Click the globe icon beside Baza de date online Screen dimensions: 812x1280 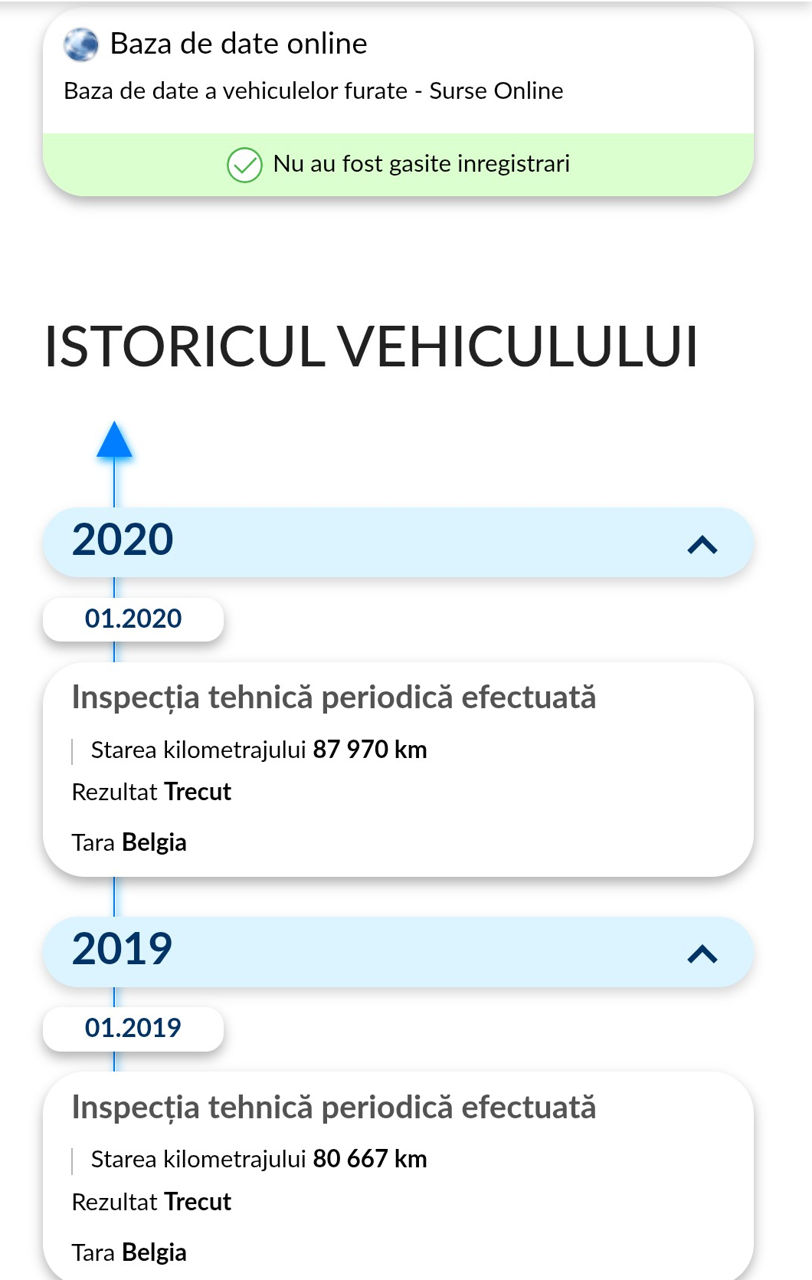coord(81,44)
